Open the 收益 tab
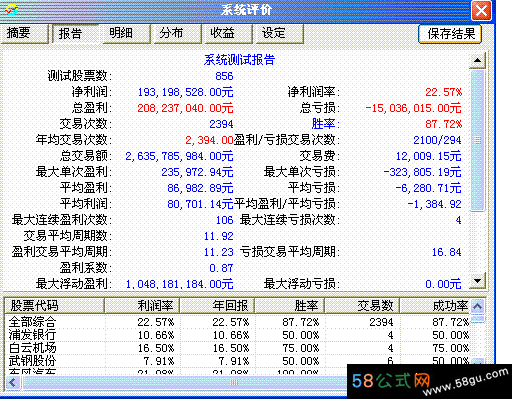The width and height of the screenshot is (512, 399). 228,33
